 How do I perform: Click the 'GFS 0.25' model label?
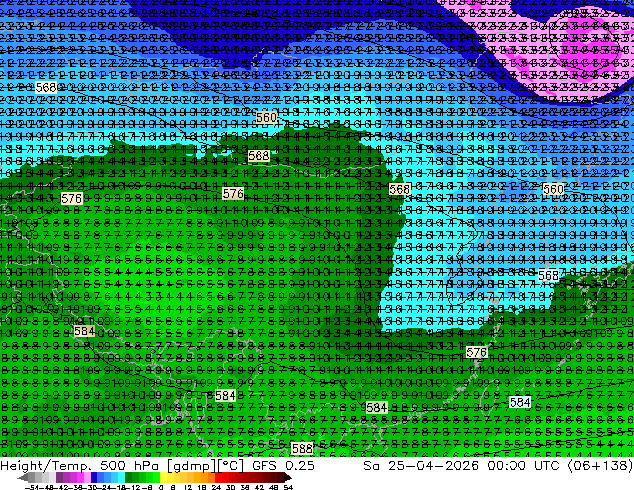pos(283,466)
